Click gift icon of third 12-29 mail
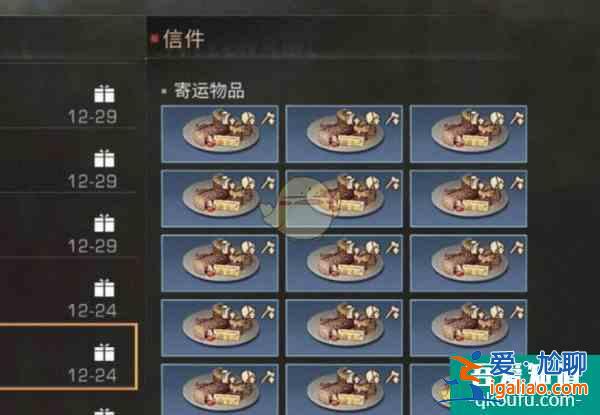Screen dimensions: 600x415 [104, 223]
